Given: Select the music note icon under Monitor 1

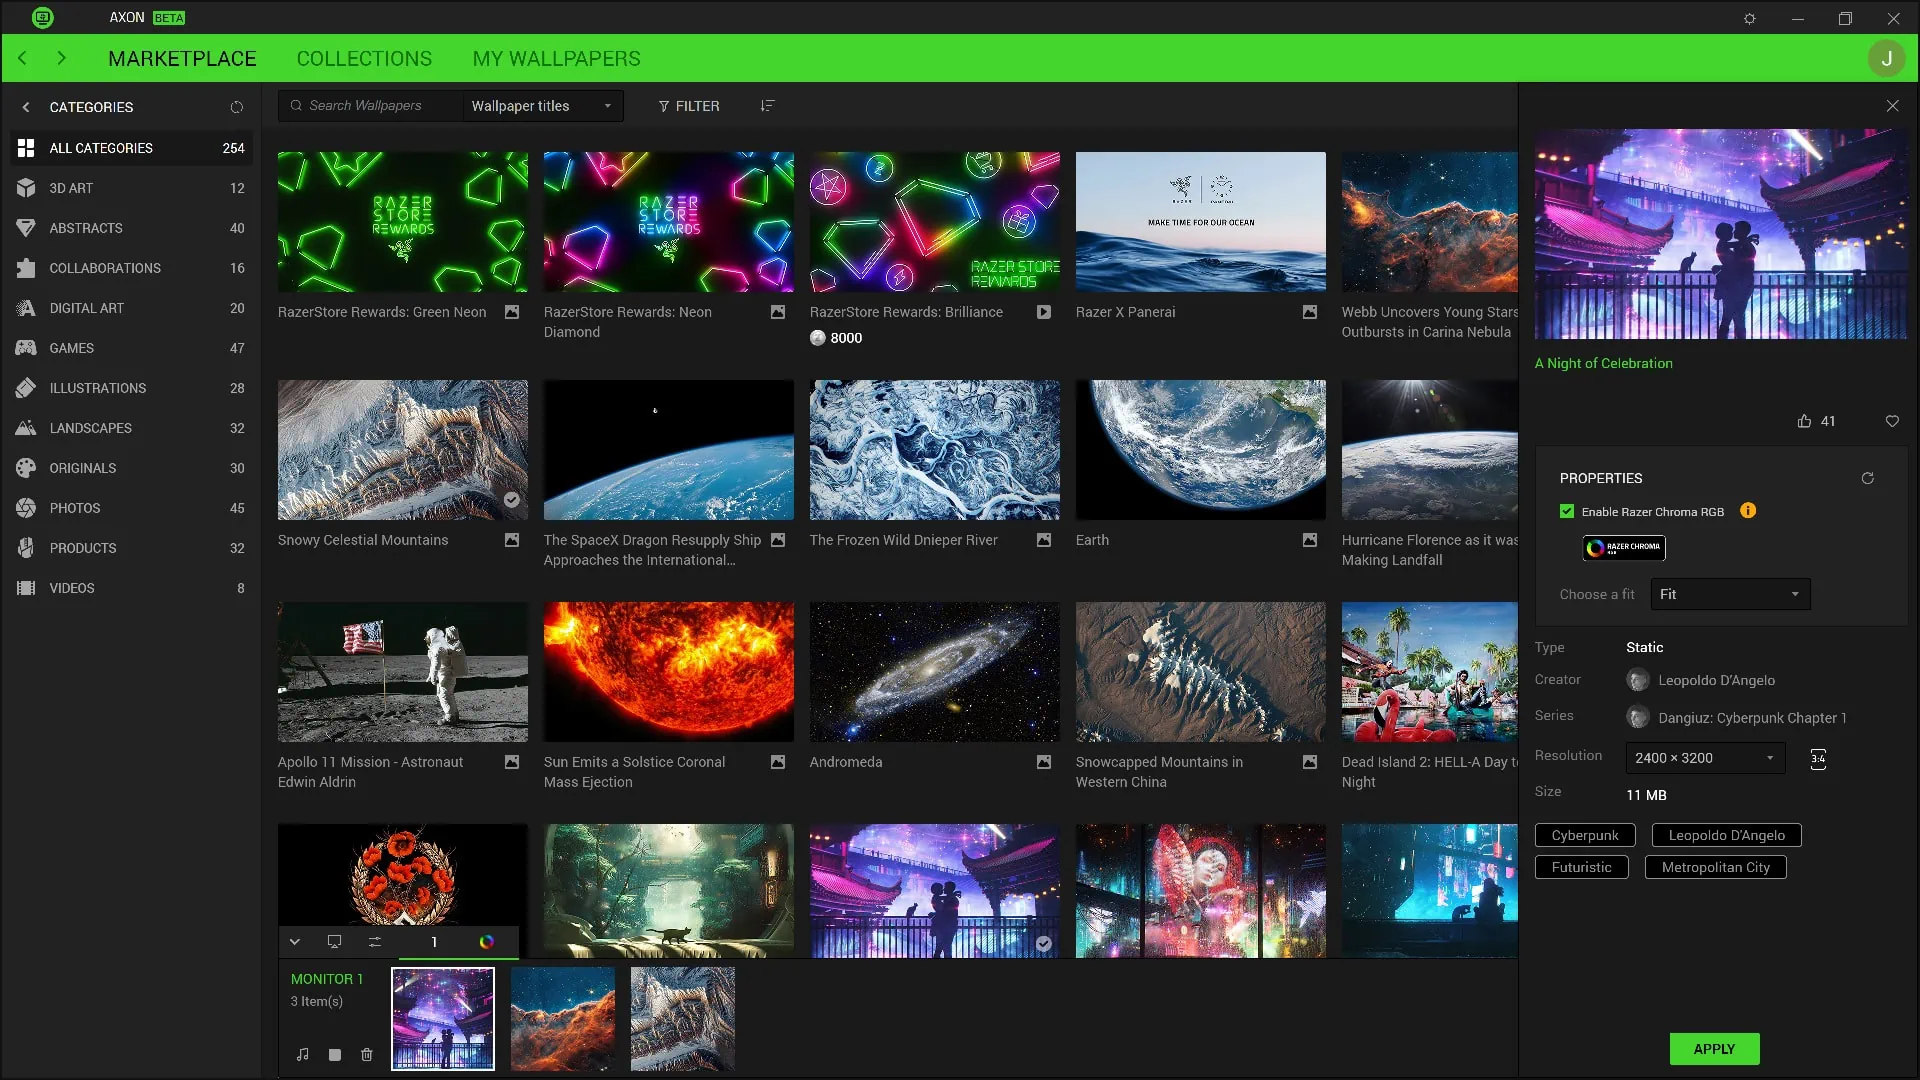Looking at the screenshot, I should tap(302, 1055).
